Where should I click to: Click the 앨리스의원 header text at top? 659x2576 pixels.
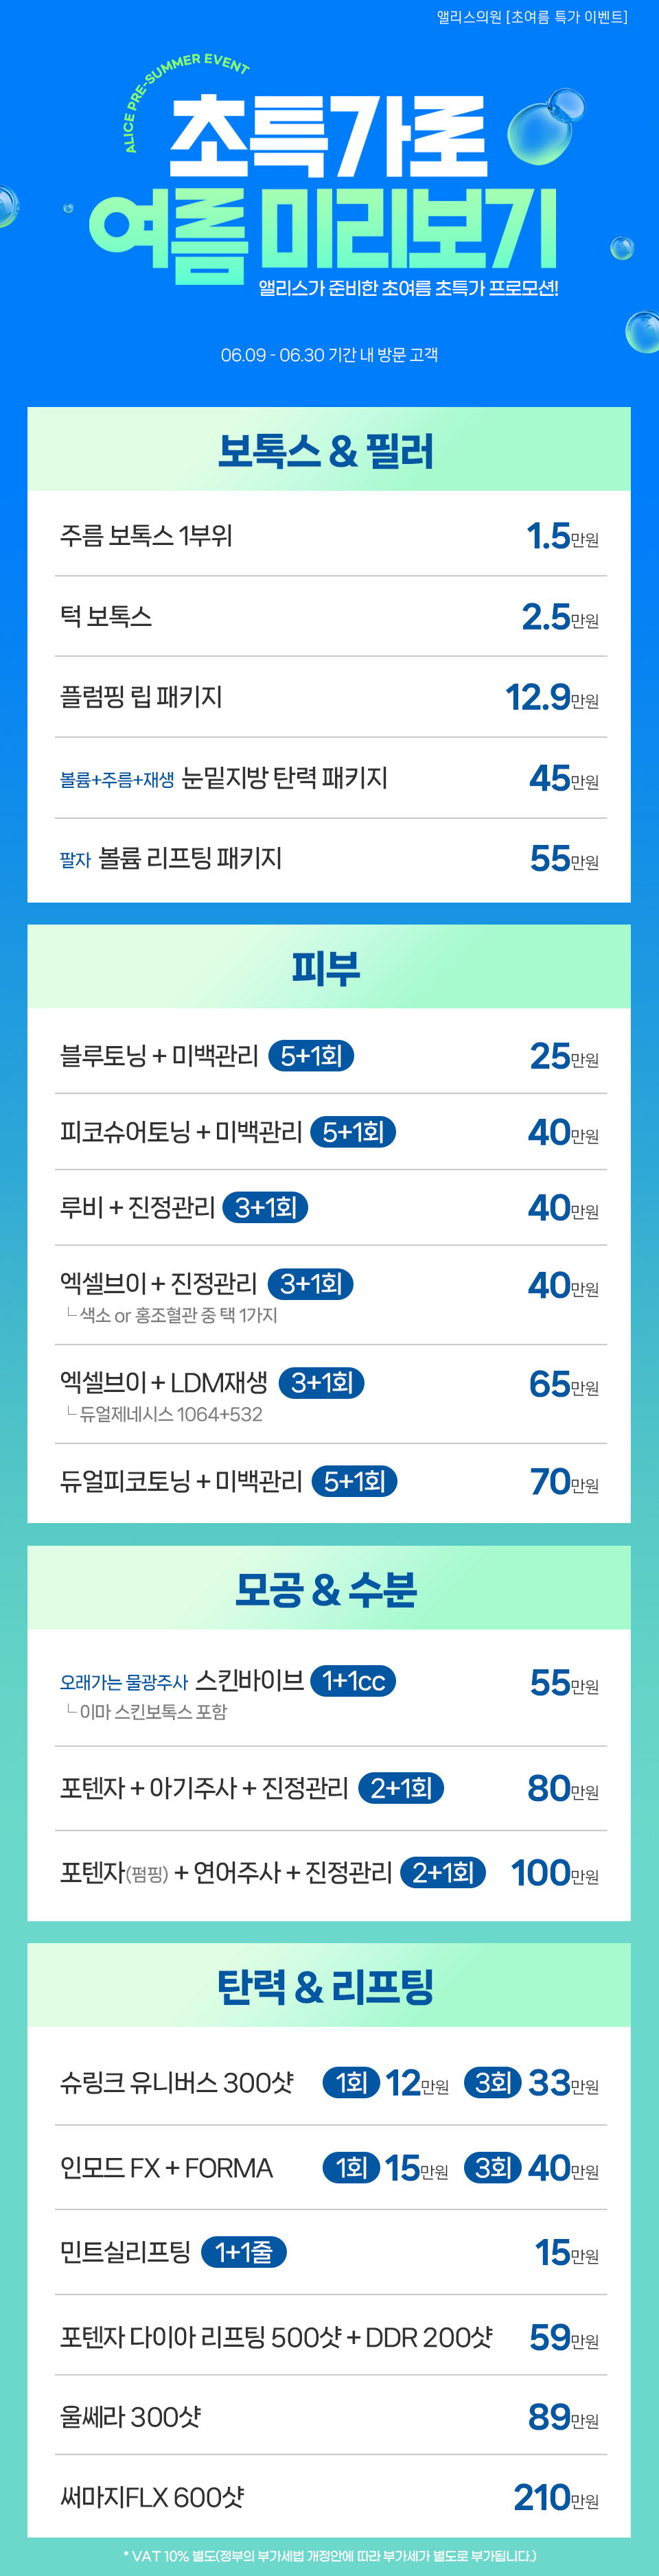(532, 17)
